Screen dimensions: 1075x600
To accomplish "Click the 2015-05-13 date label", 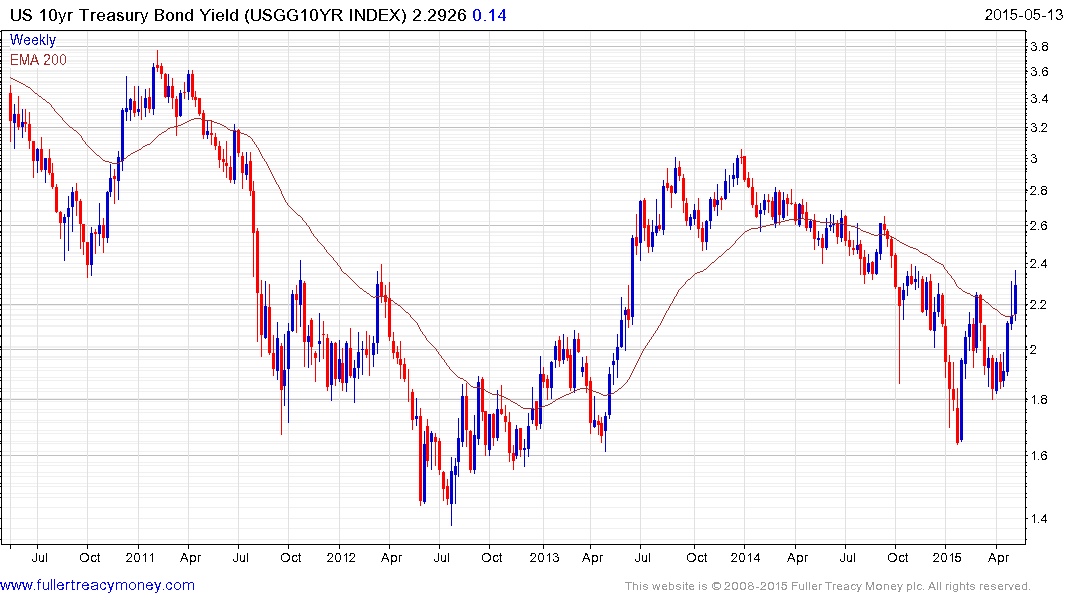I will click(x=1024, y=15).
